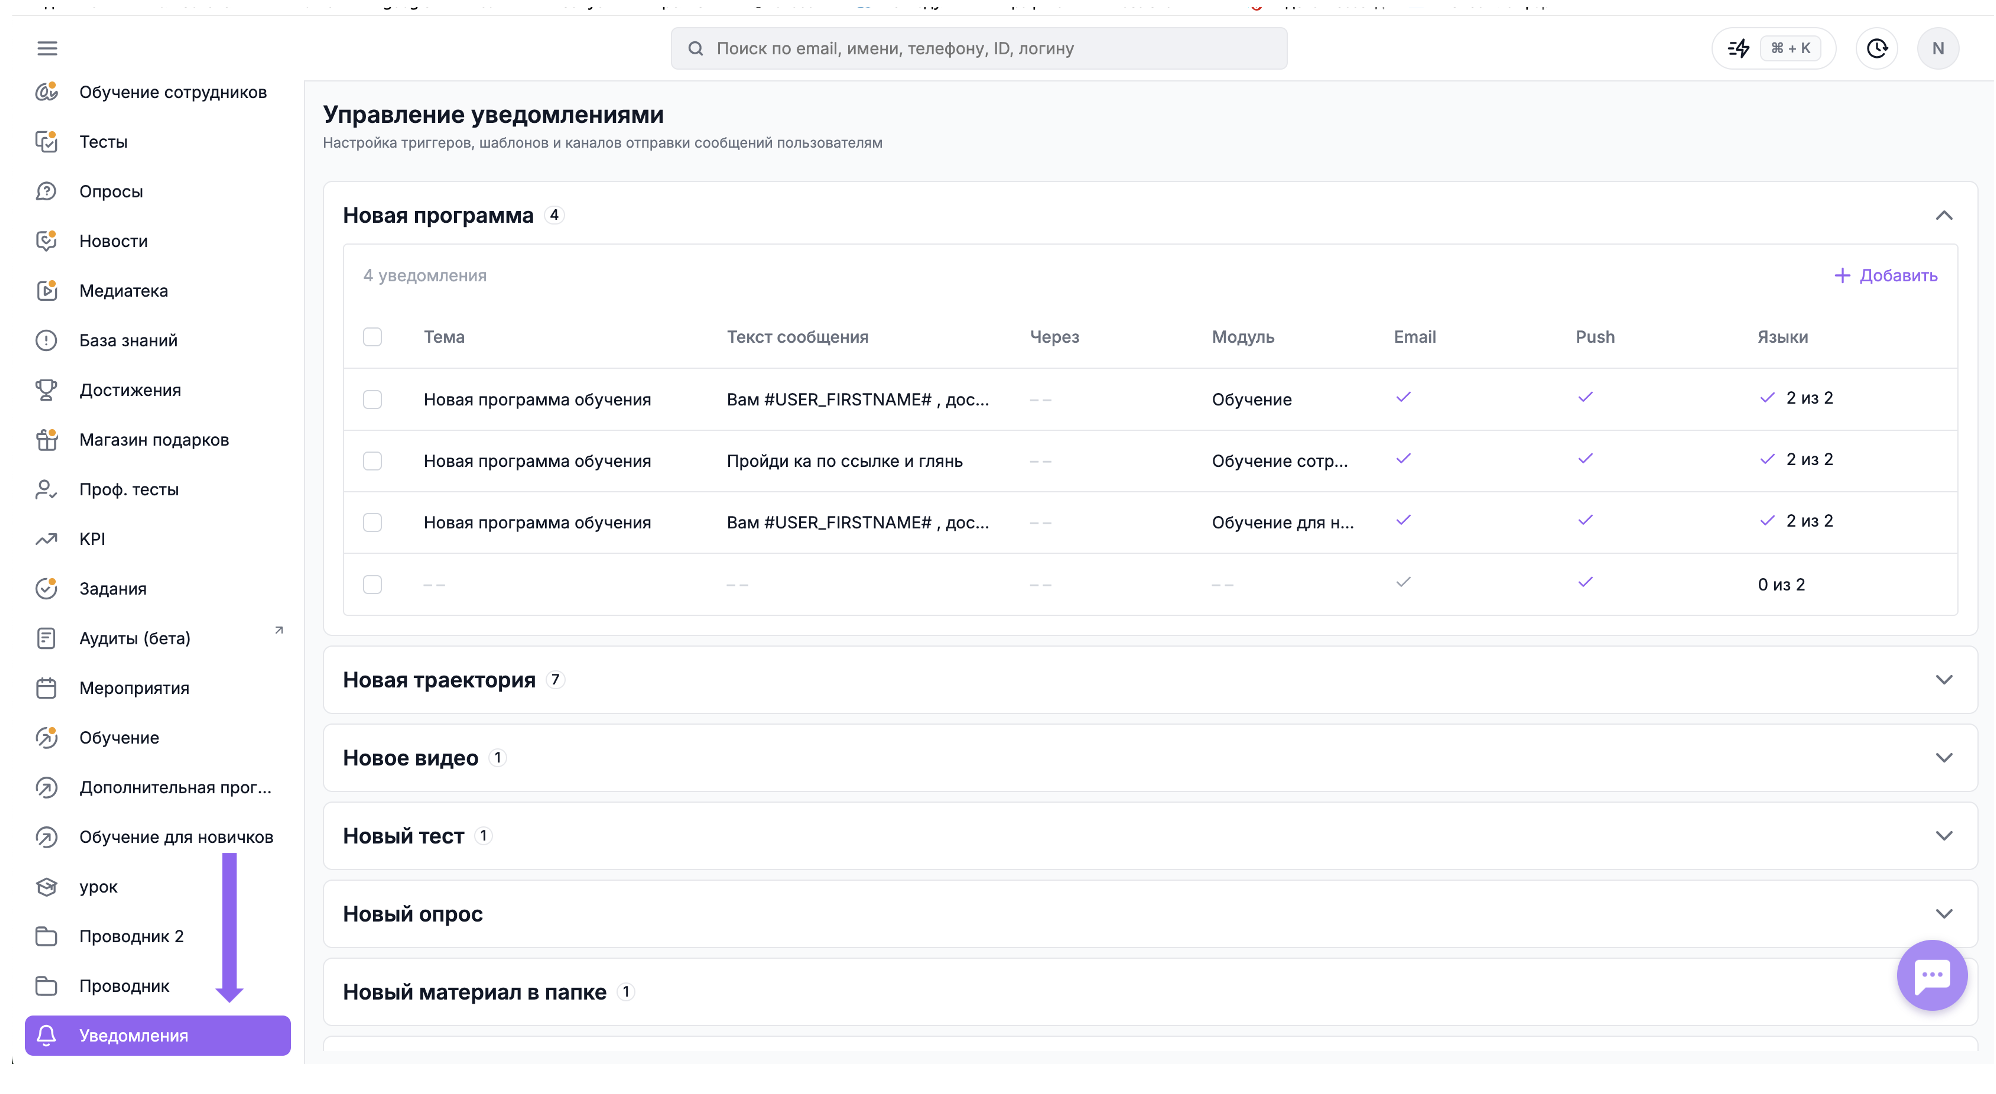
Task: Open the N profile avatar
Action: point(1938,48)
